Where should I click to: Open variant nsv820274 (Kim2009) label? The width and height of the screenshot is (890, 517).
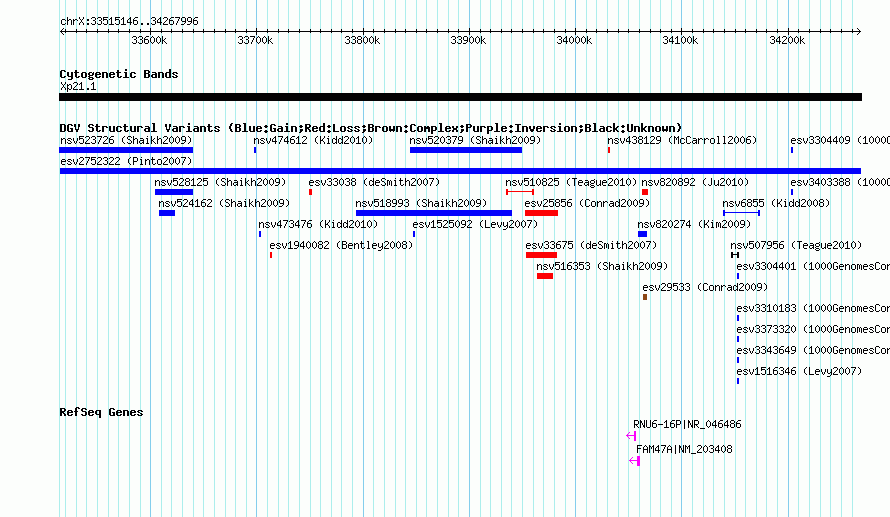(694, 224)
